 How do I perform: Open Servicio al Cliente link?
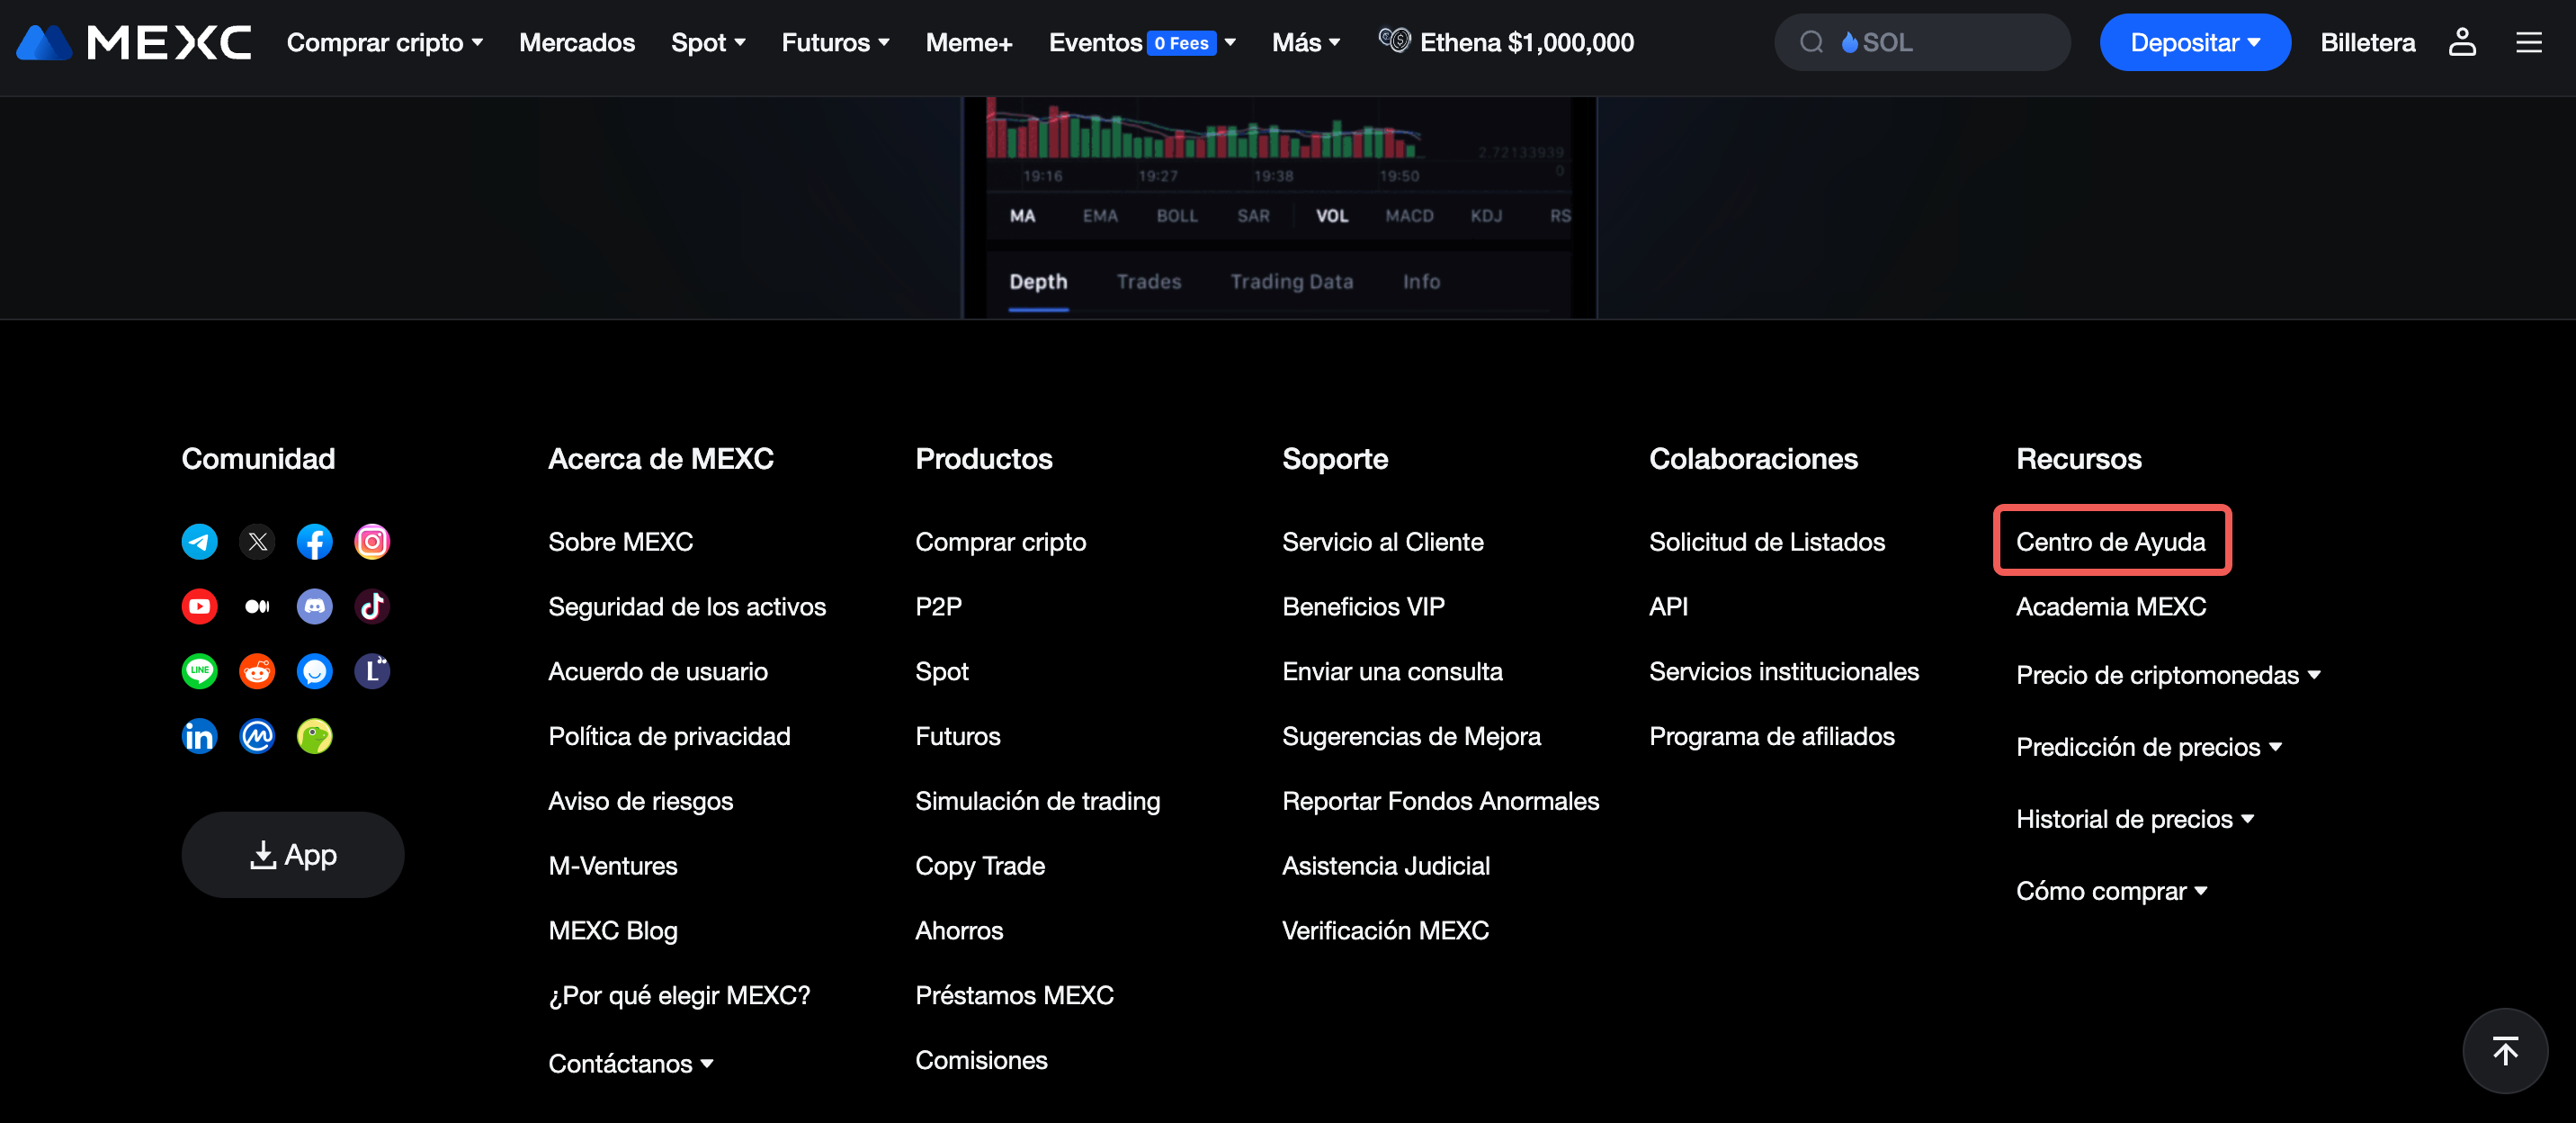point(1382,542)
